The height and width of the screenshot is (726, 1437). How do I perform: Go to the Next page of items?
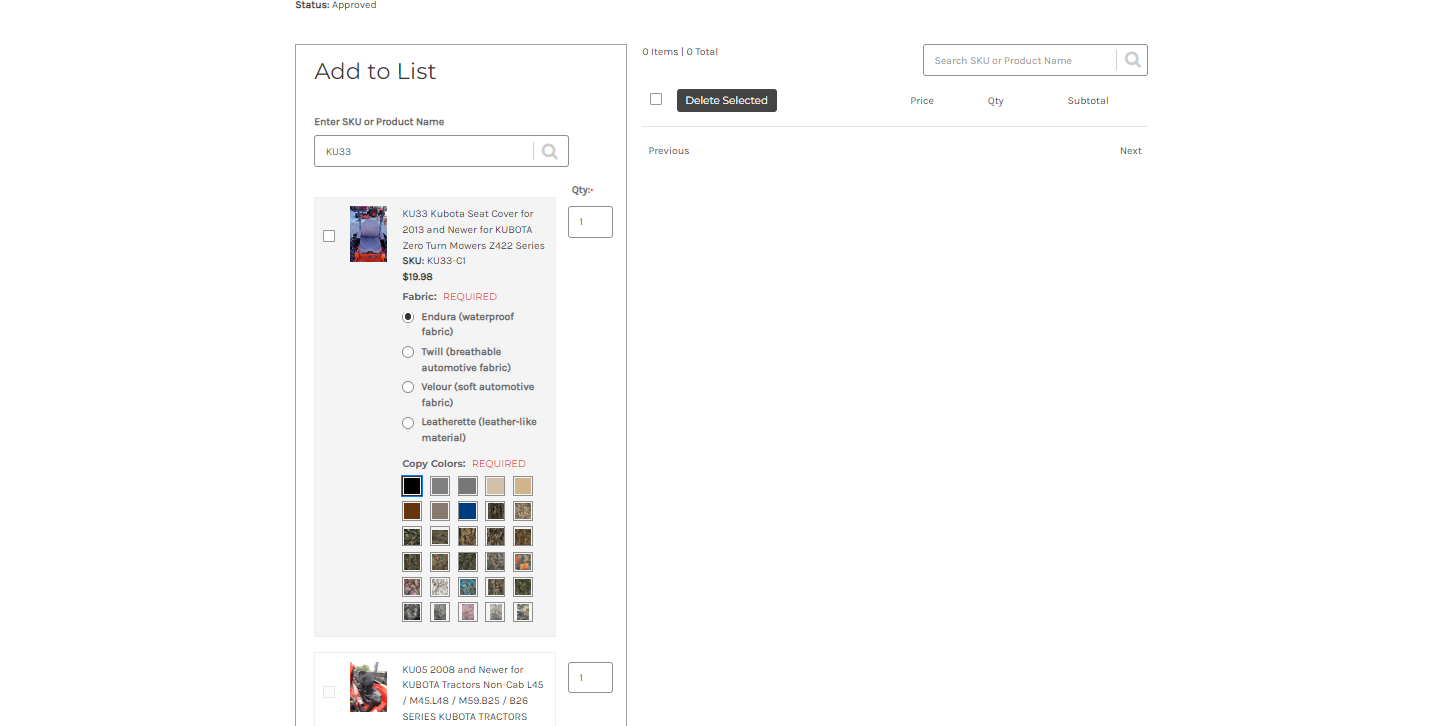click(1130, 151)
